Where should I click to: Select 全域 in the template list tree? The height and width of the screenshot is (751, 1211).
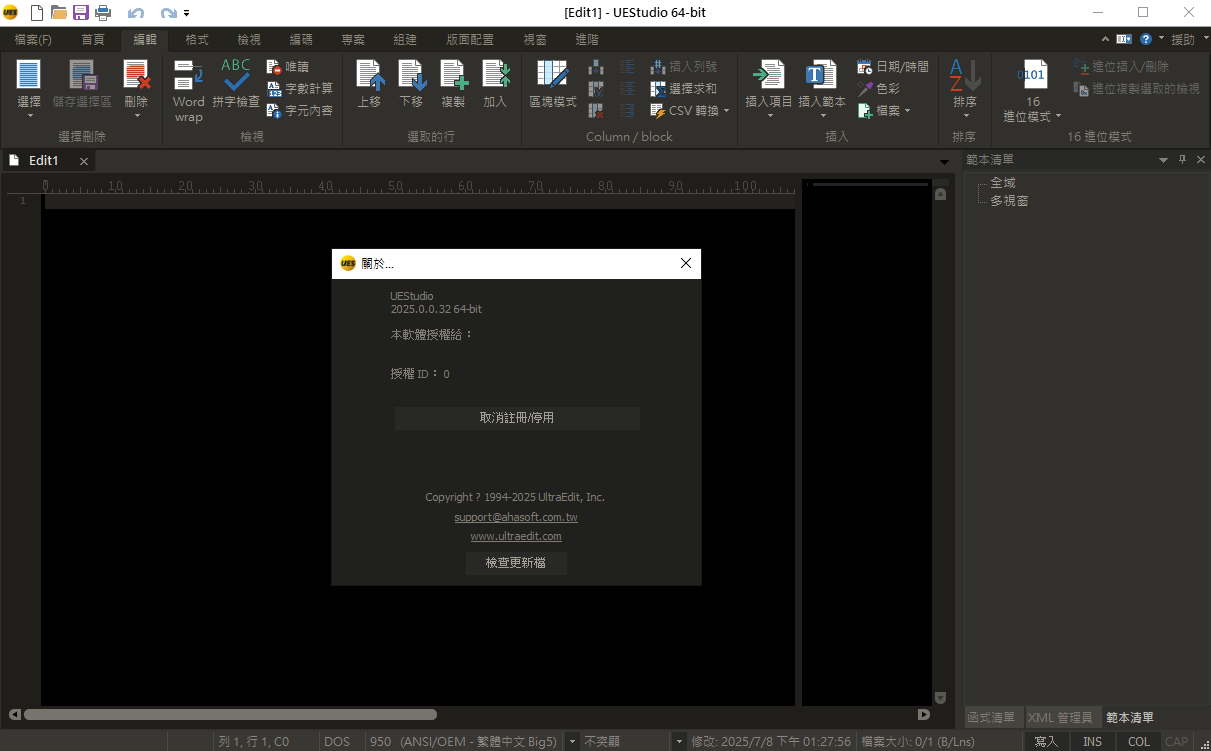(x=1003, y=183)
